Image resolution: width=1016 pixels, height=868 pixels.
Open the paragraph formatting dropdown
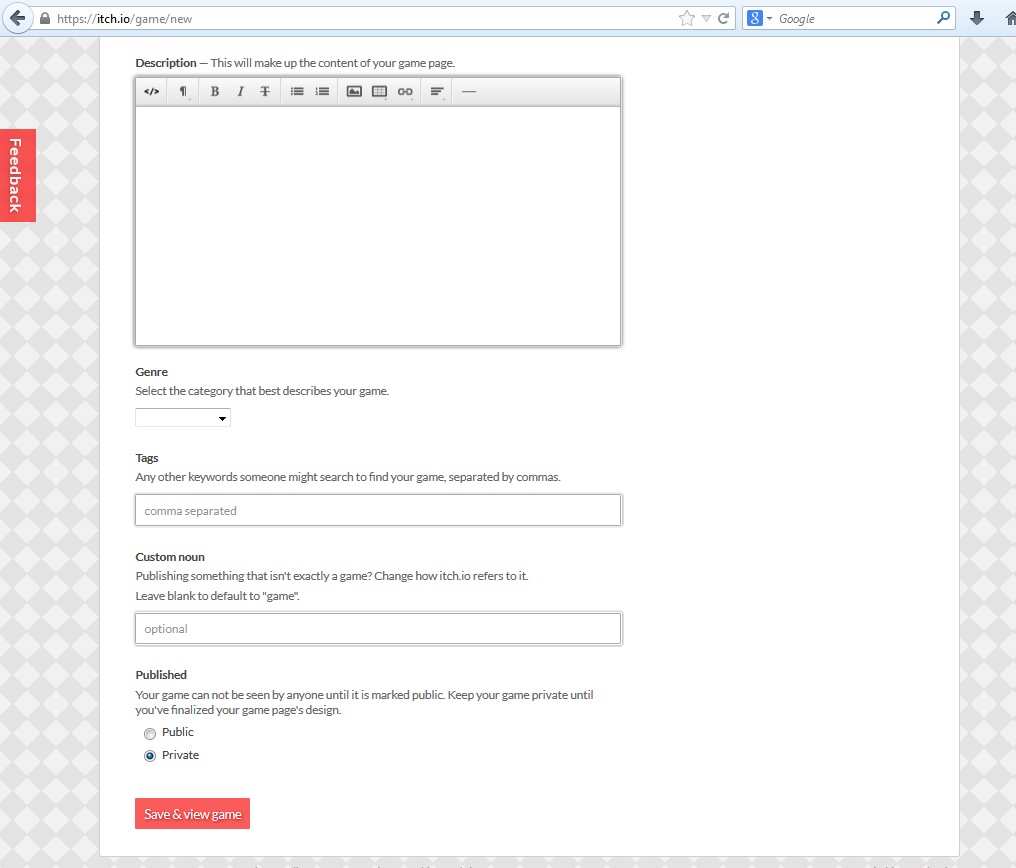point(183,92)
